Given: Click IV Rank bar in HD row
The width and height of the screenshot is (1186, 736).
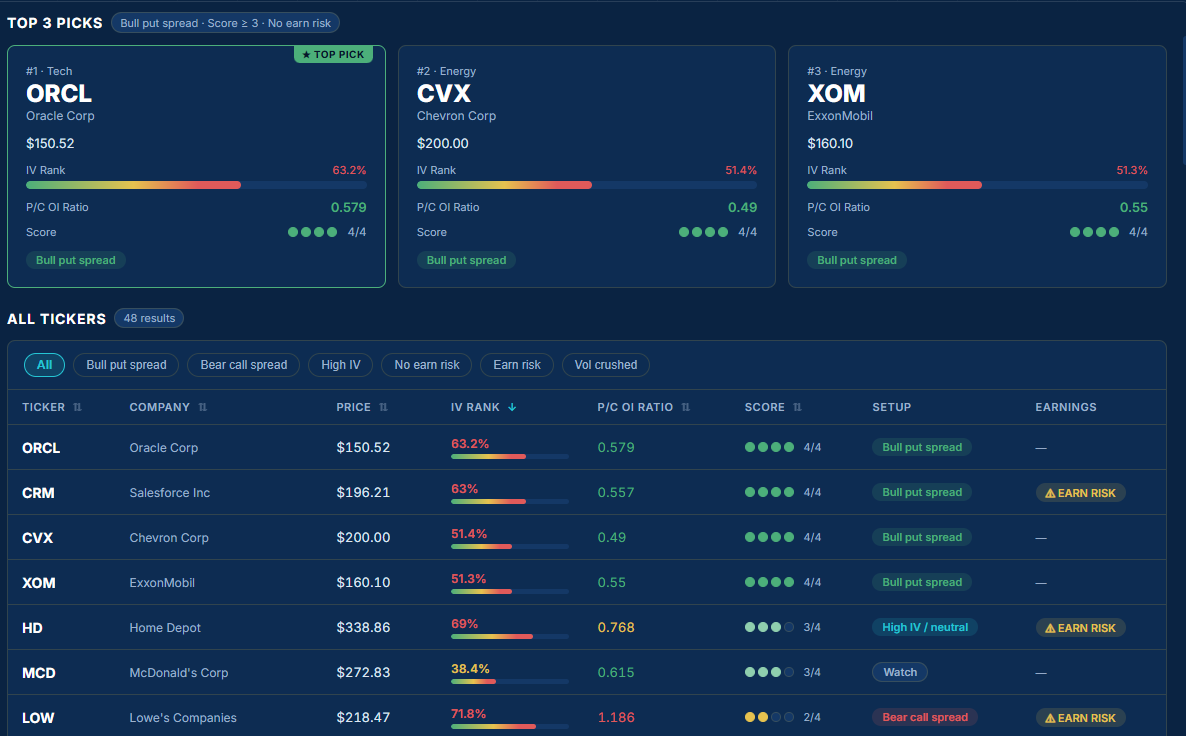Looking at the screenshot, I should 510,637.
